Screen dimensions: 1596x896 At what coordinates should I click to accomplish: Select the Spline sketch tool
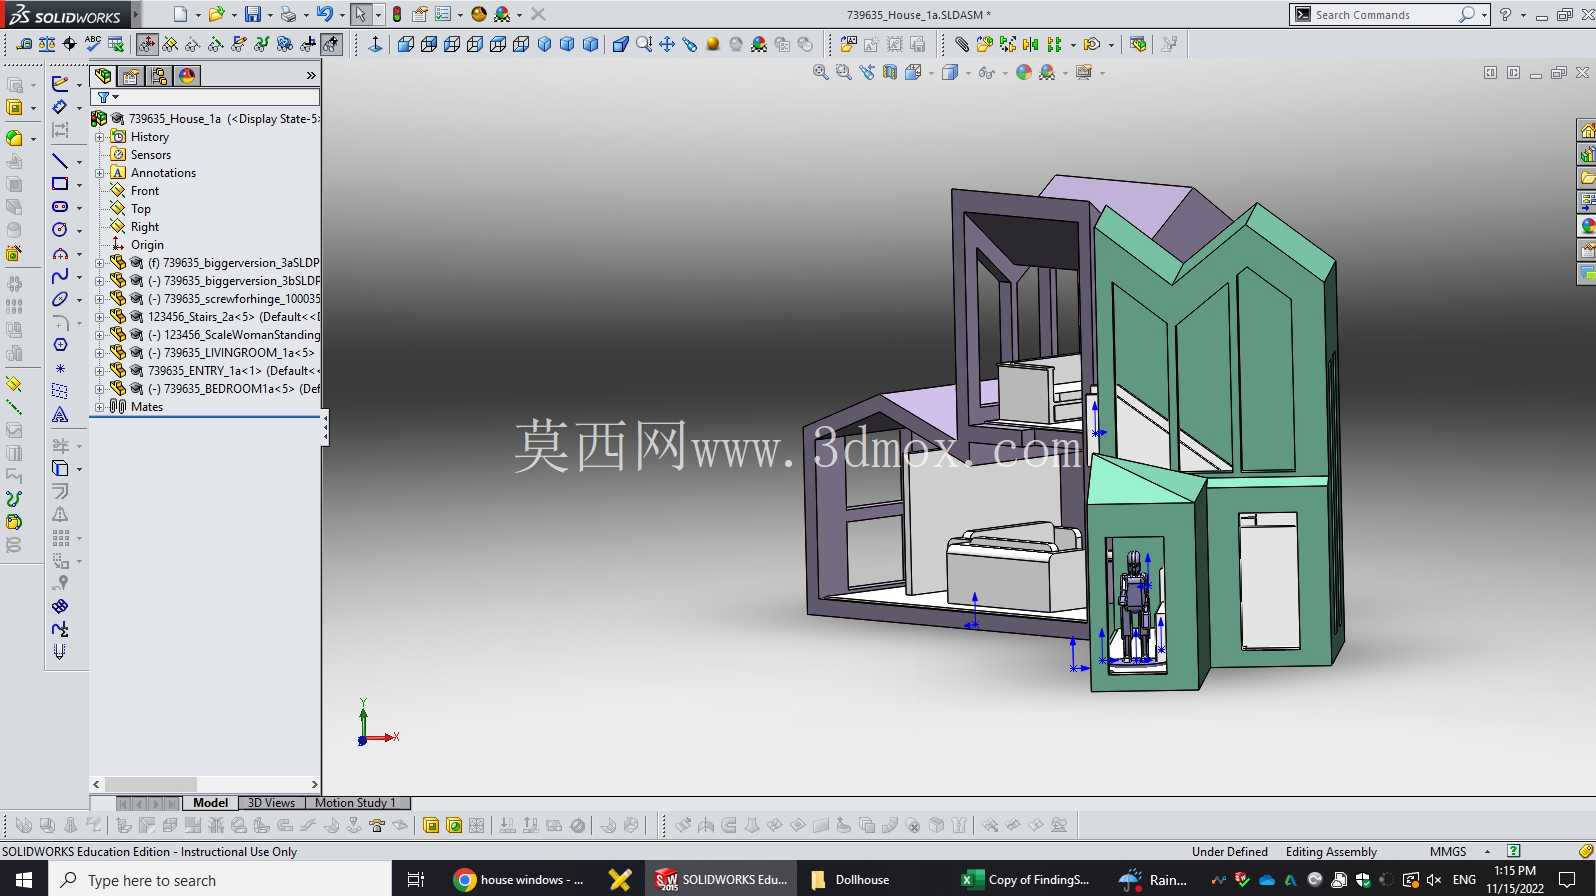point(60,276)
